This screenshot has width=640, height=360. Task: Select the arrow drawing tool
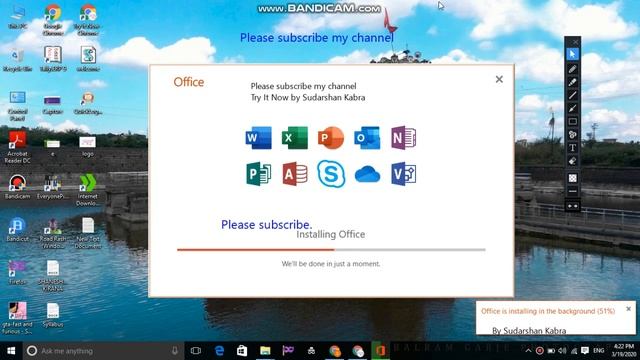coord(573,108)
